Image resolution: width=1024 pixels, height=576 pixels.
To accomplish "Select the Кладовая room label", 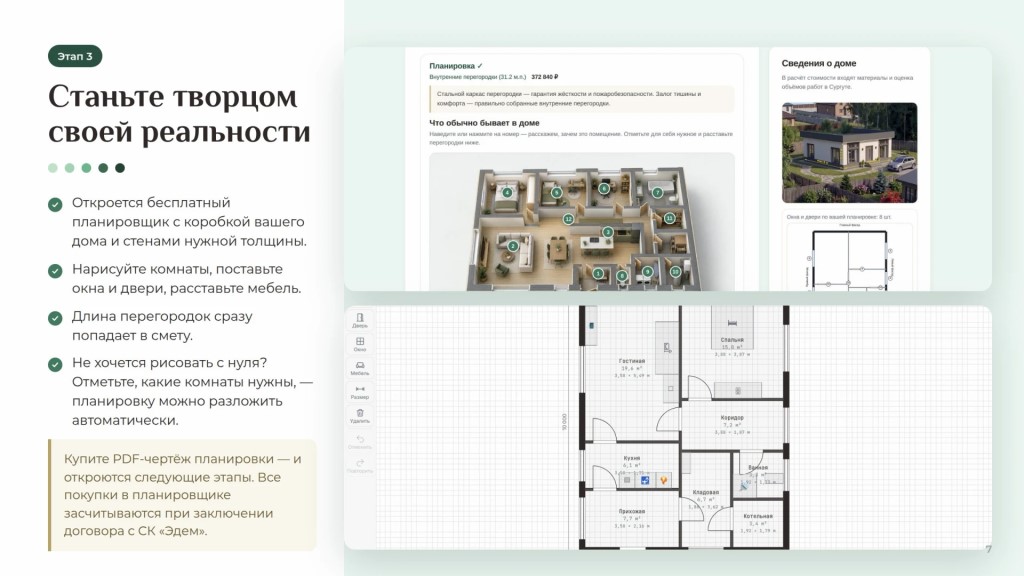I will tap(706, 492).
